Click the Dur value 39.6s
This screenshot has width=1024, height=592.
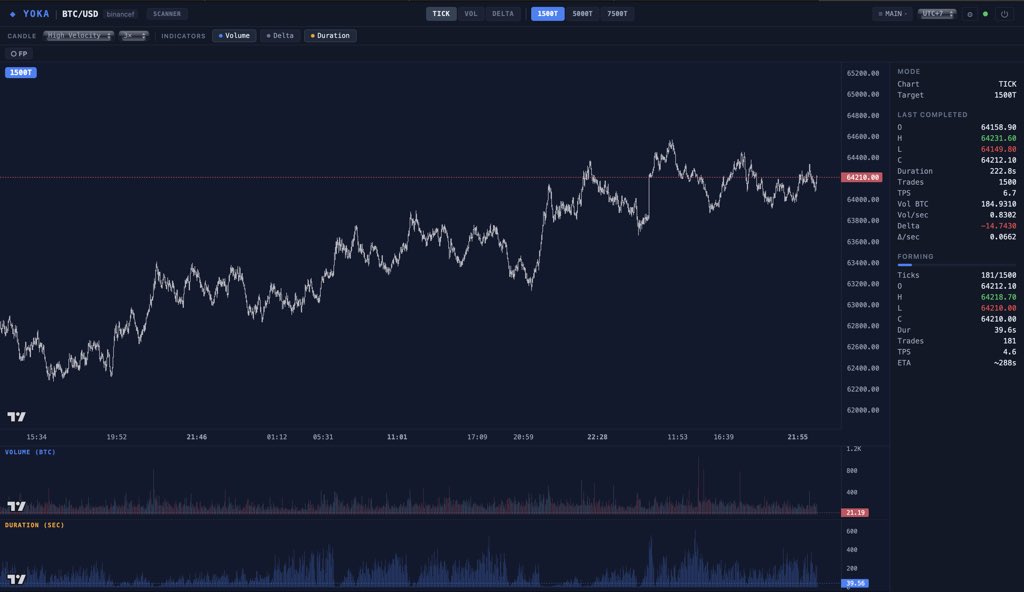click(x=1005, y=330)
